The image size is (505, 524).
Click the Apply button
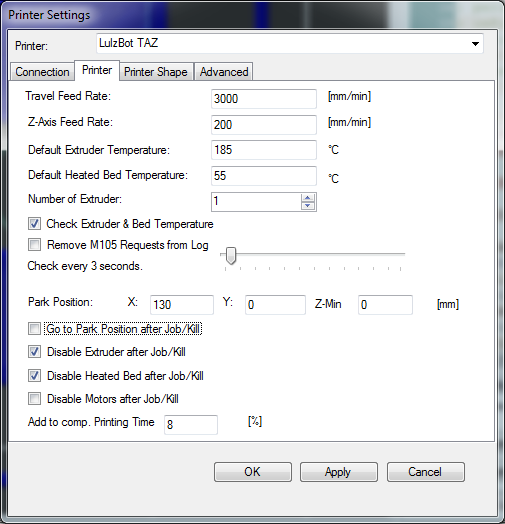click(339, 472)
